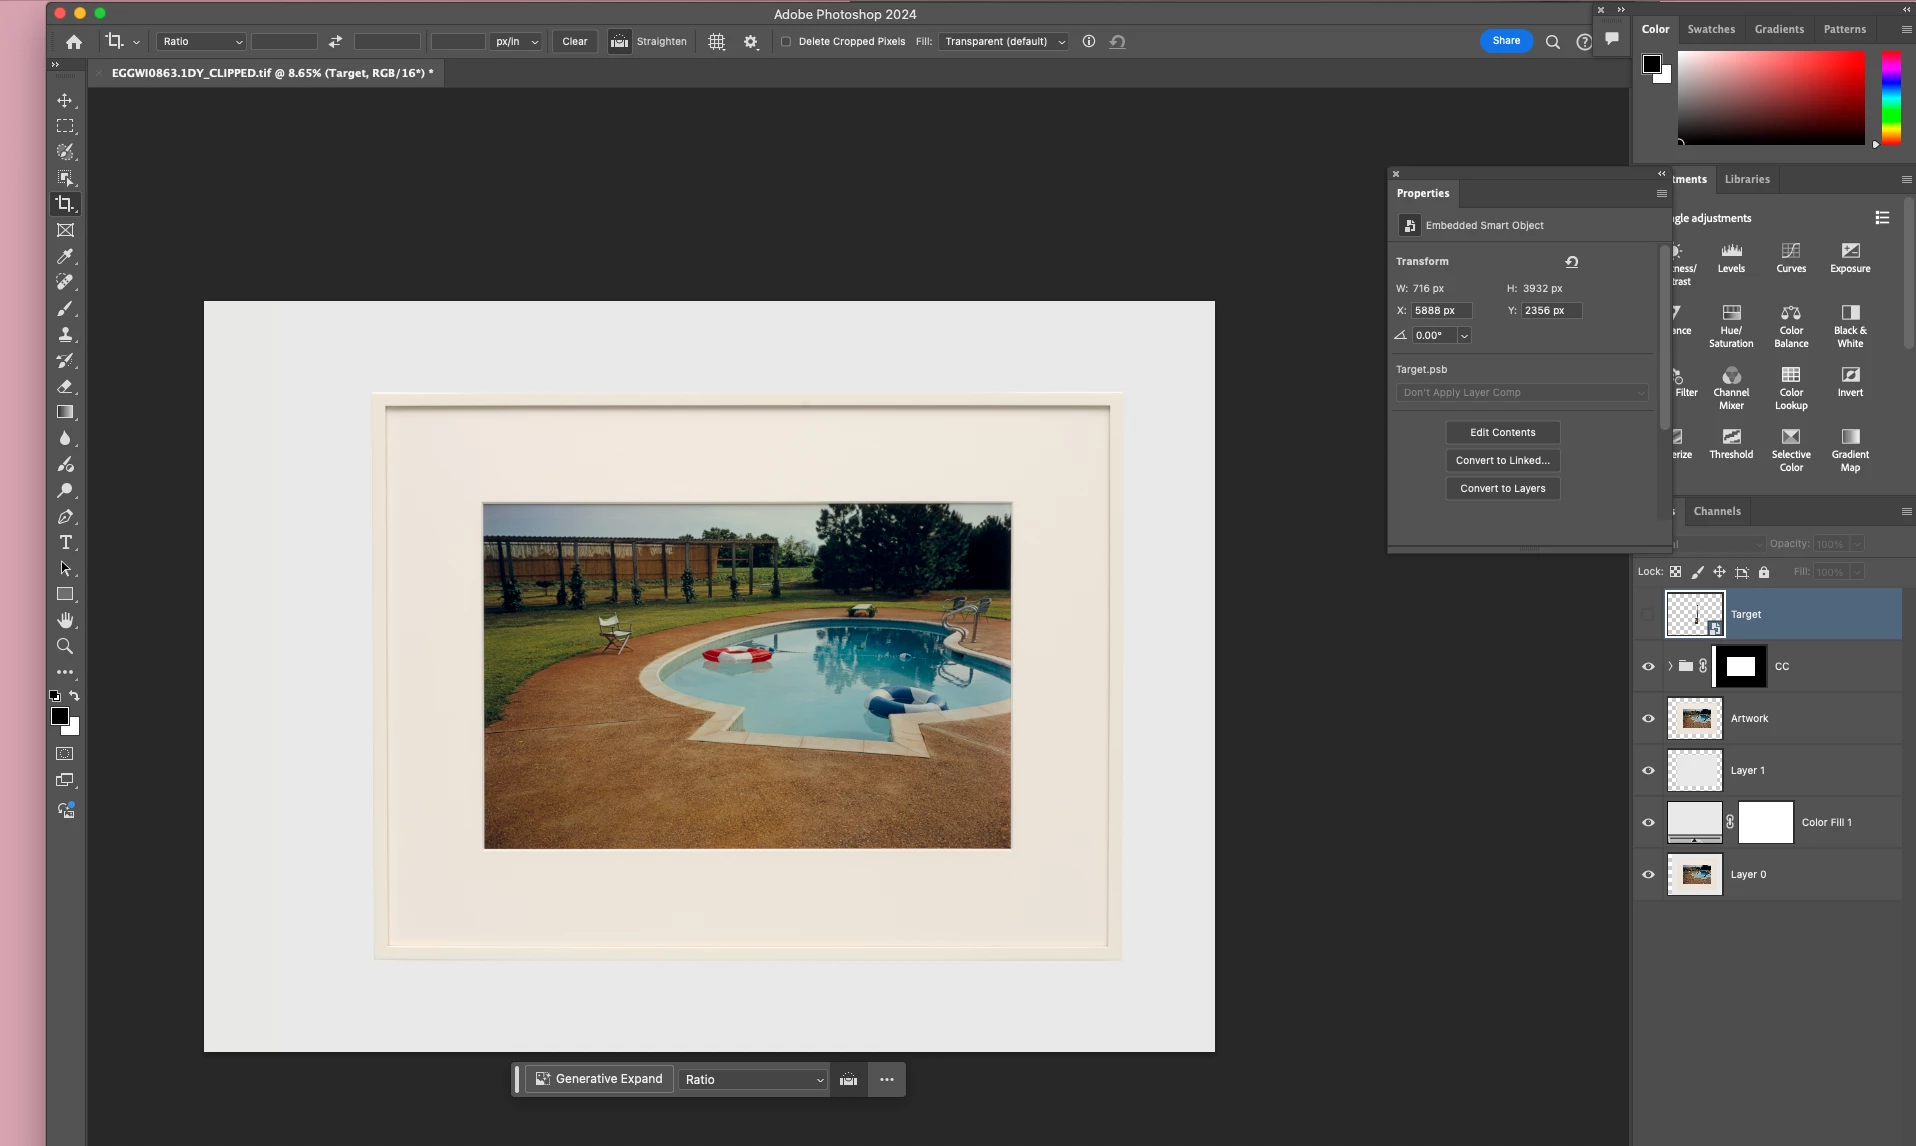Image resolution: width=1916 pixels, height=1146 pixels.
Task: Show the Target layer
Action: pyautogui.click(x=1648, y=615)
